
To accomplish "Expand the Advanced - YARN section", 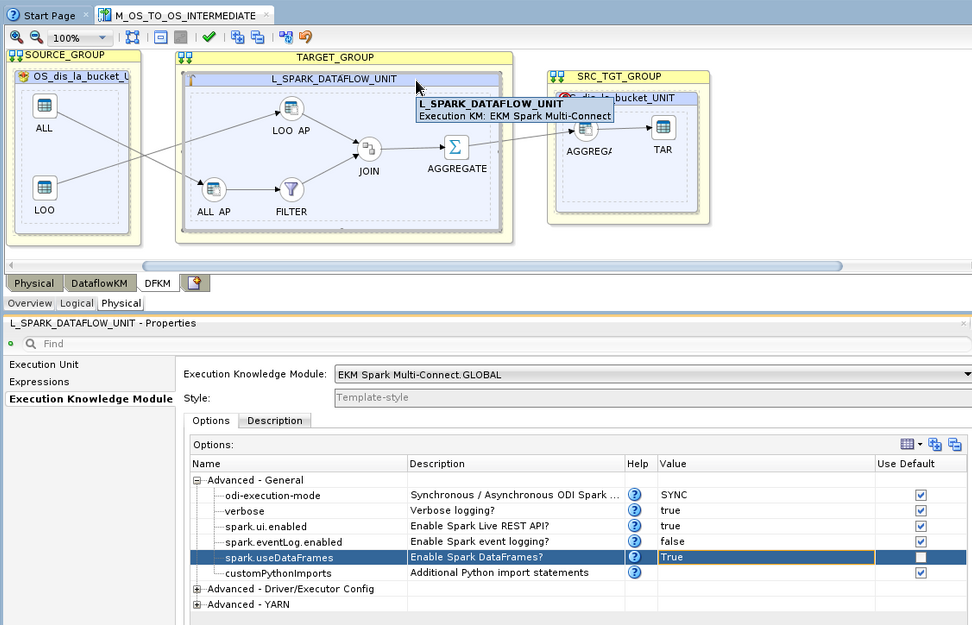I will click(x=196, y=604).
